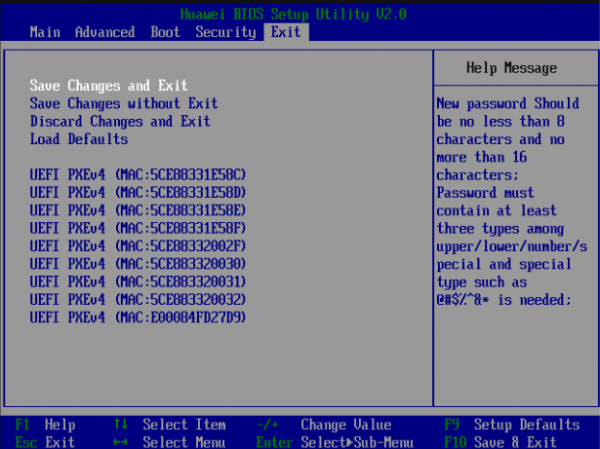Viewport: 600px width, 449px height.
Task: Select UEFI PXEv4 entry MAC:E00084FD27D9
Action: coord(138,318)
